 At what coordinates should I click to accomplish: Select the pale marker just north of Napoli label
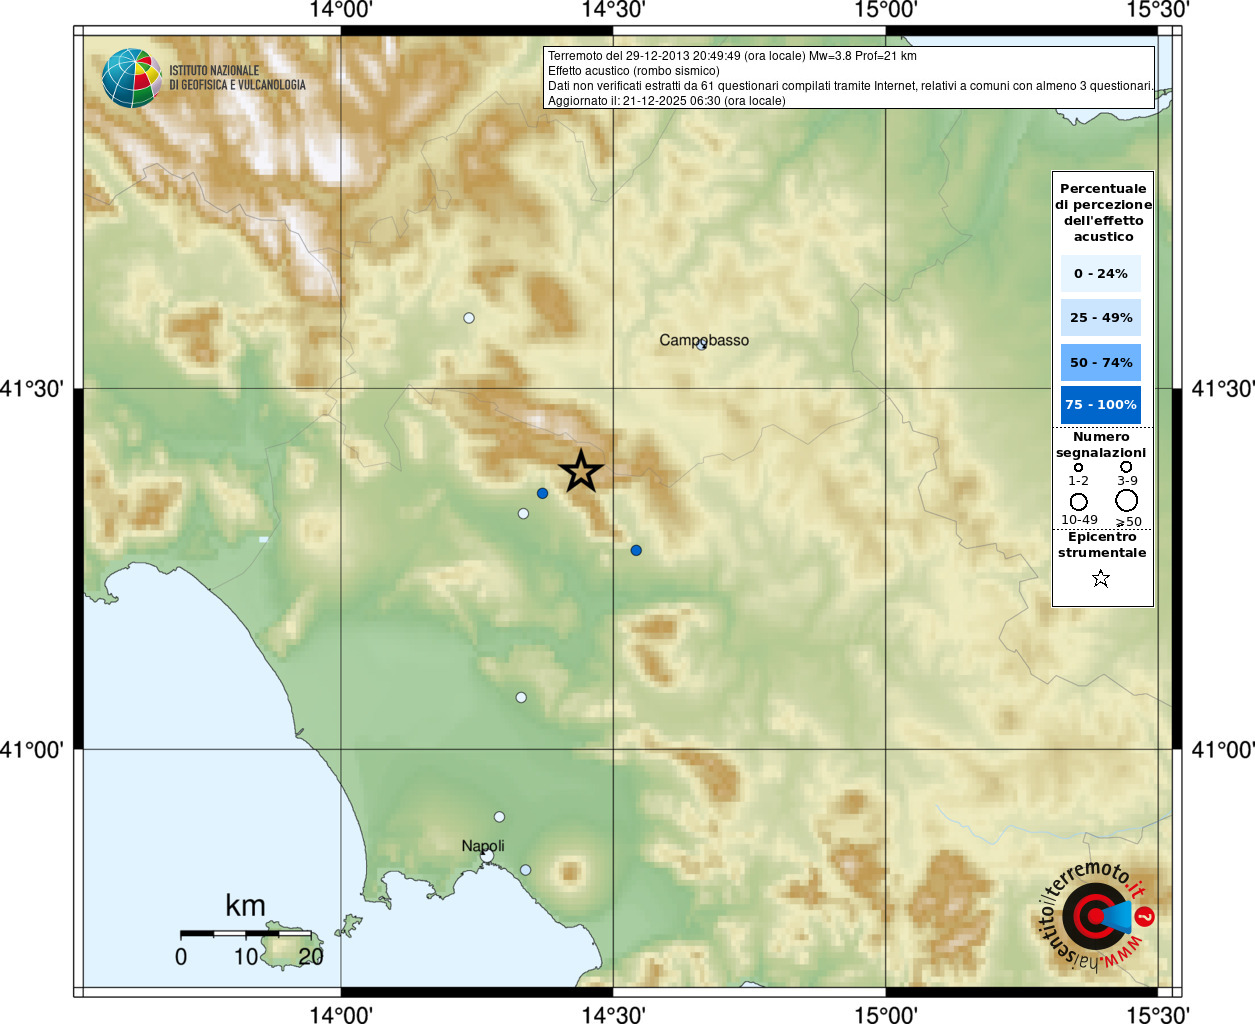[499, 817]
